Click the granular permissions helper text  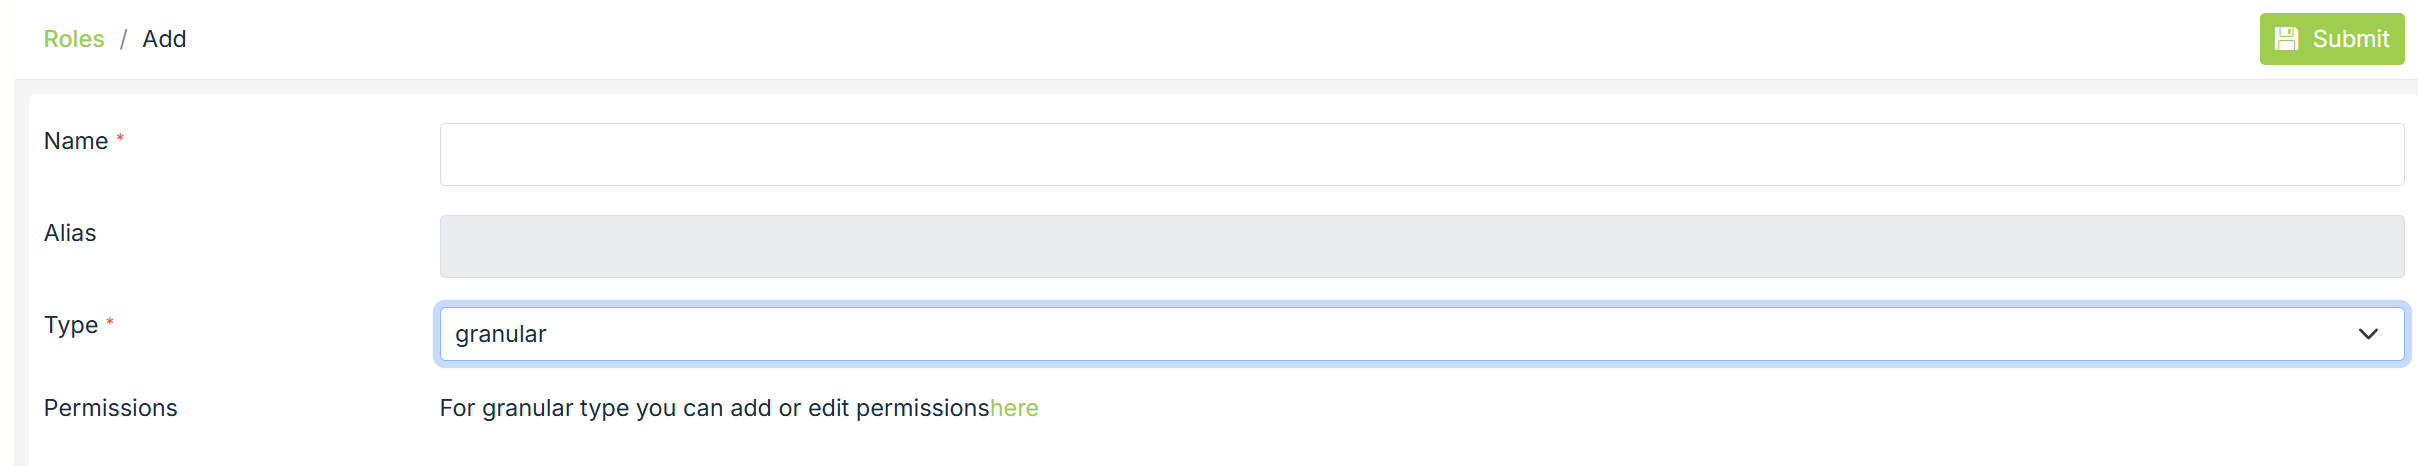click(714, 408)
